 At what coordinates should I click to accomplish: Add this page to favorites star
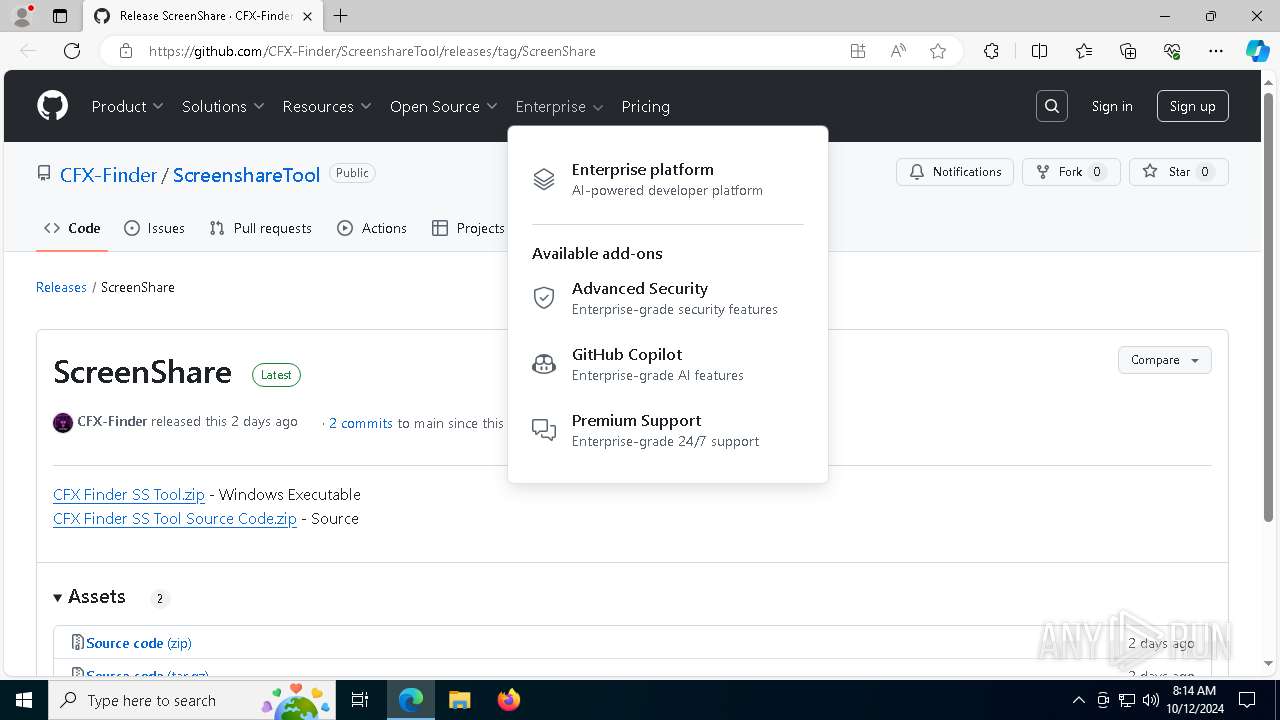938,51
